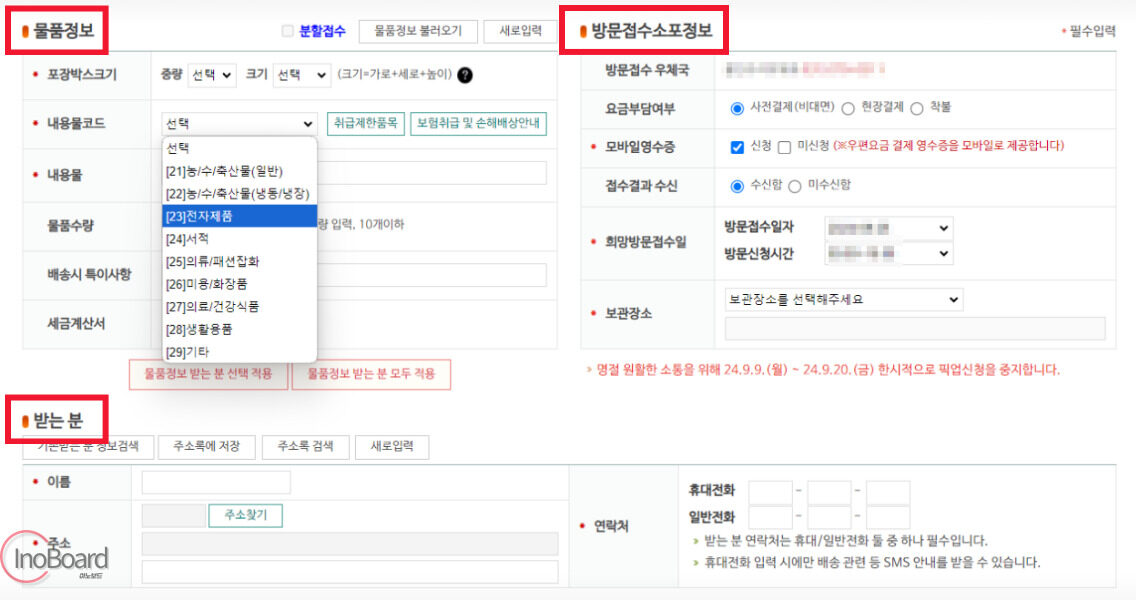Open 취급제한품목 info button
Screen dimensions: 1136x600
366,123
